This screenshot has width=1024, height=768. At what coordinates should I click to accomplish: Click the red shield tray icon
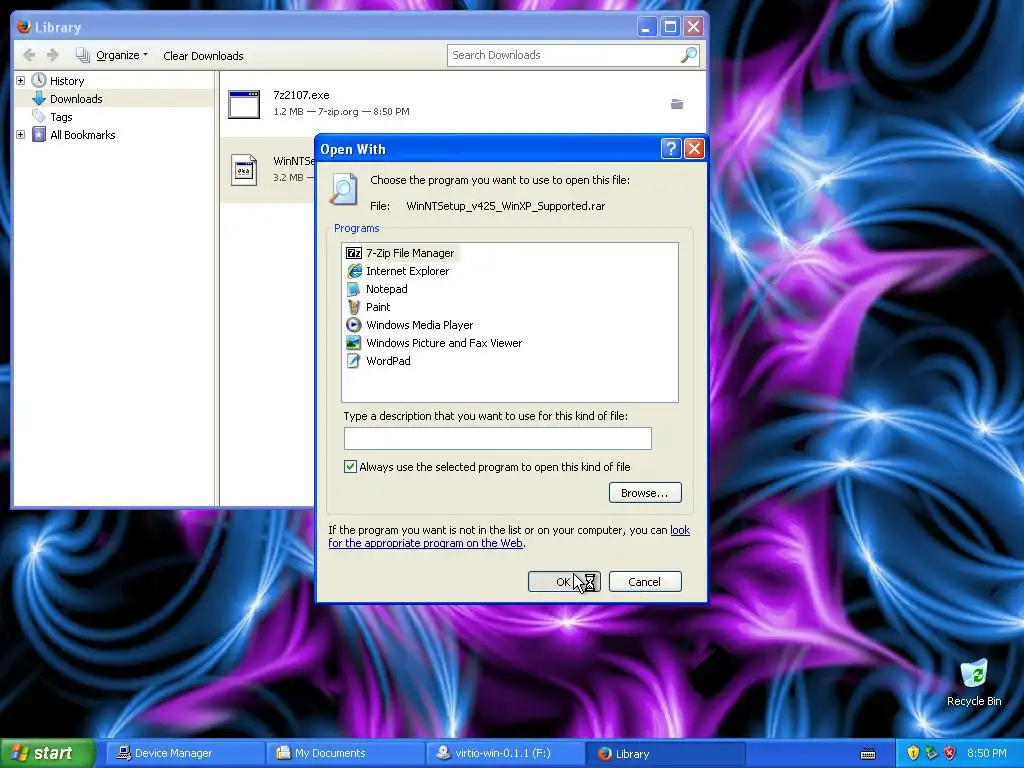click(x=950, y=753)
